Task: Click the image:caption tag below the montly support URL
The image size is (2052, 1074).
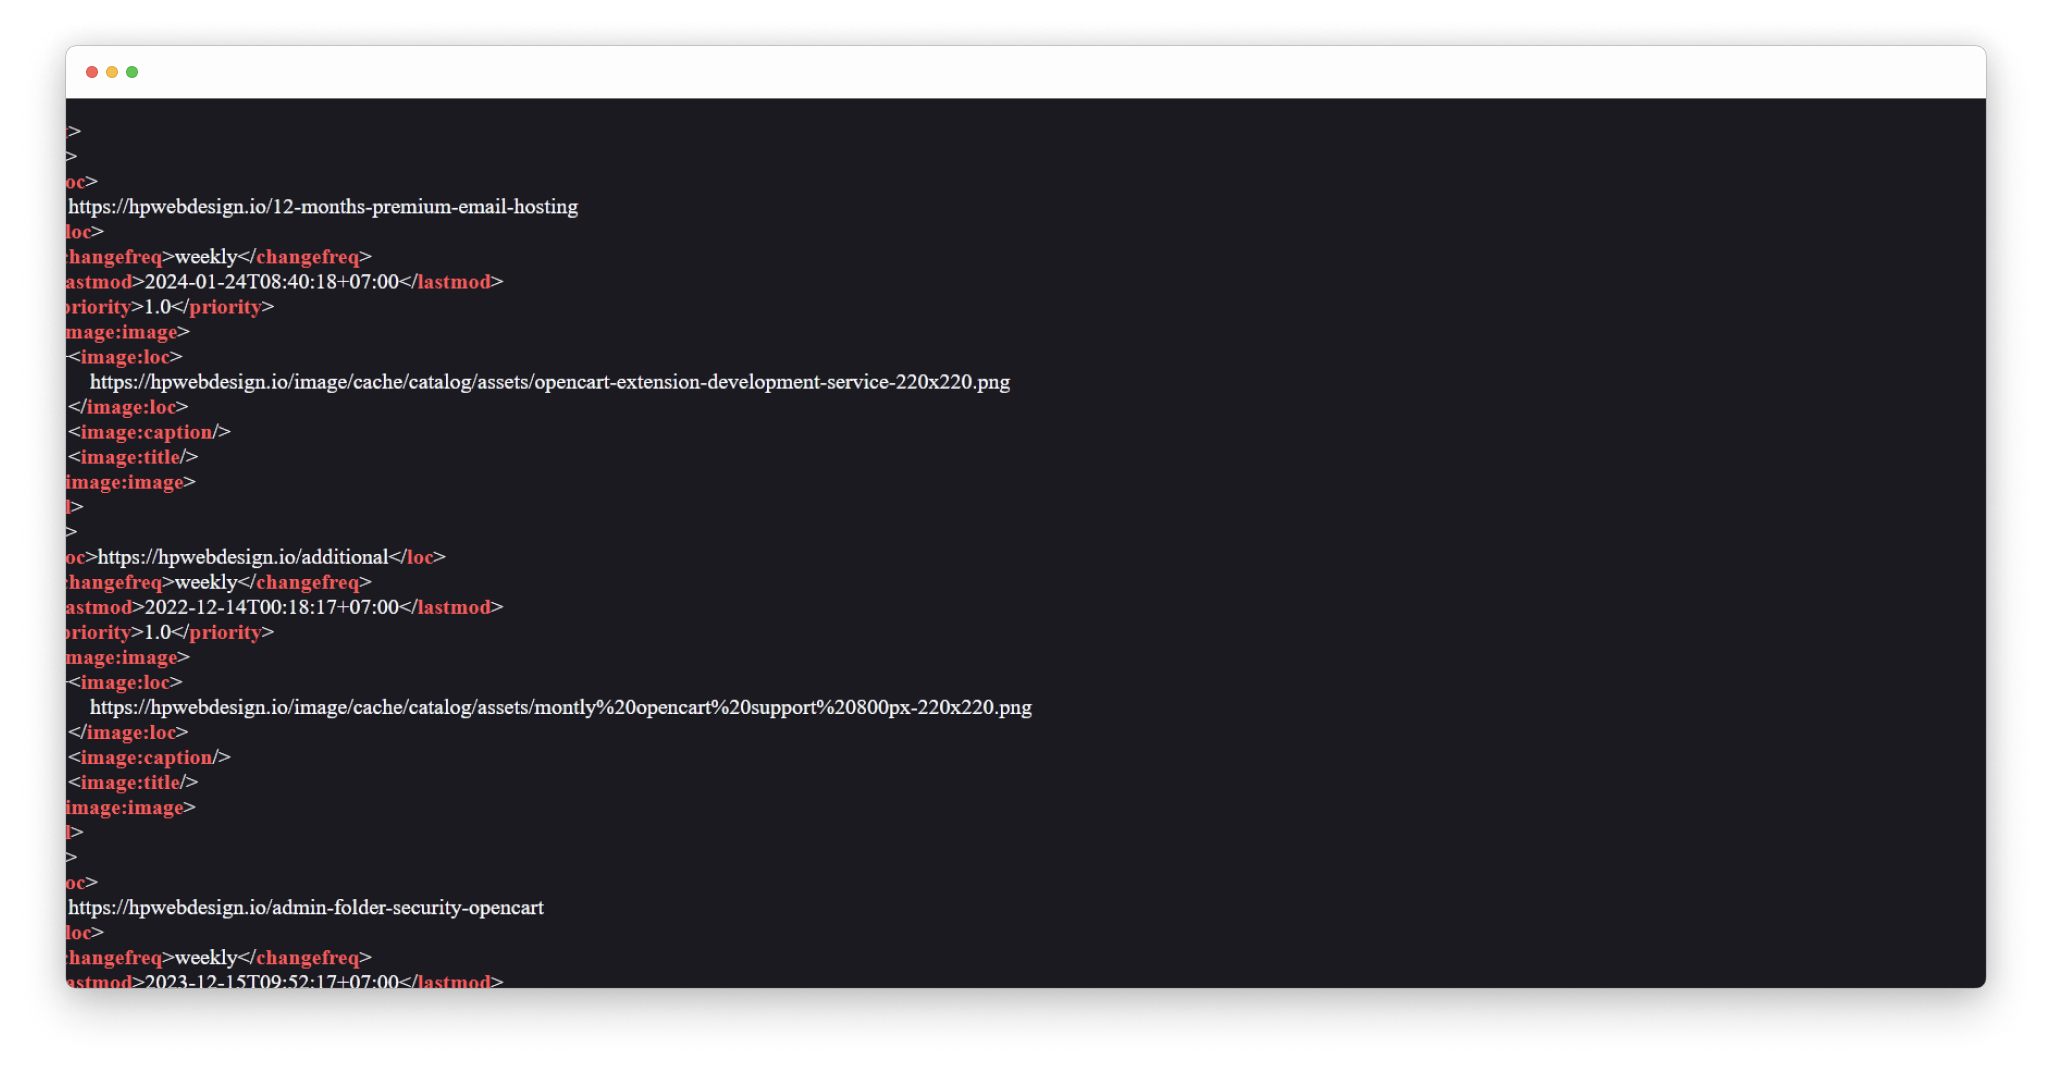Action: tap(149, 757)
